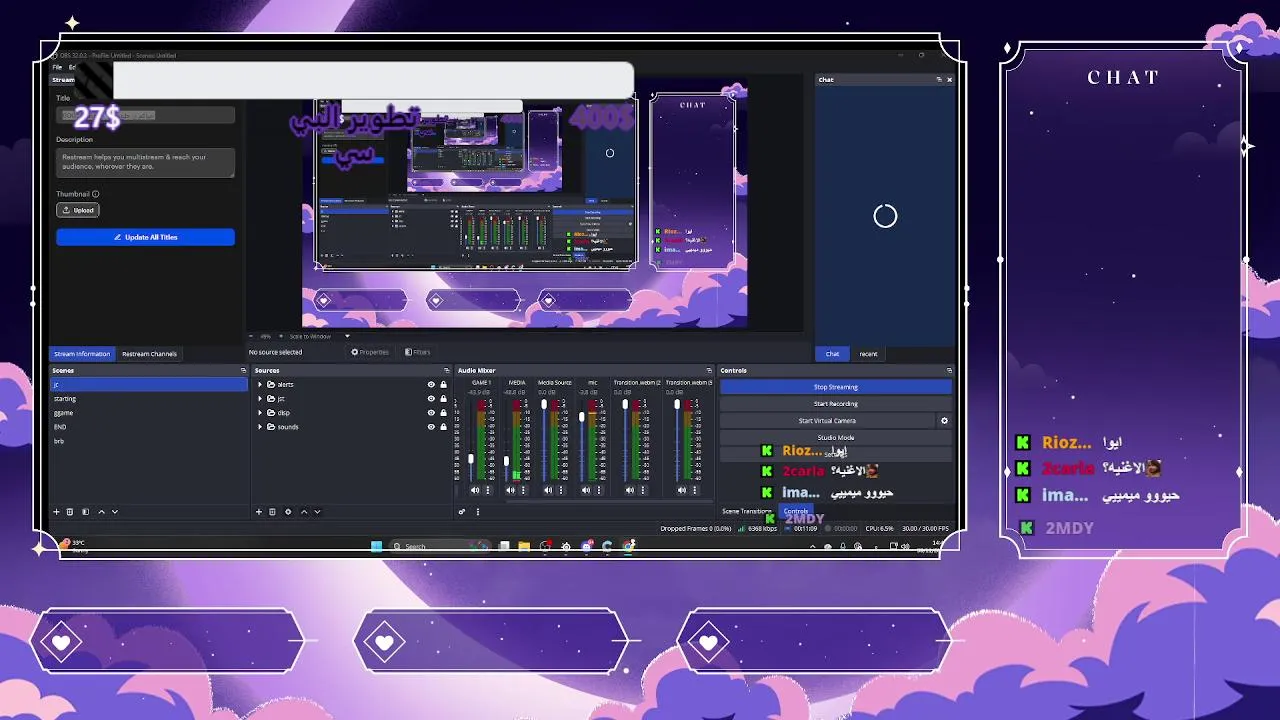The width and height of the screenshot is (1280, 720).
Task: Open the options dots for the mic channel
Action: (x=599, y=490)
